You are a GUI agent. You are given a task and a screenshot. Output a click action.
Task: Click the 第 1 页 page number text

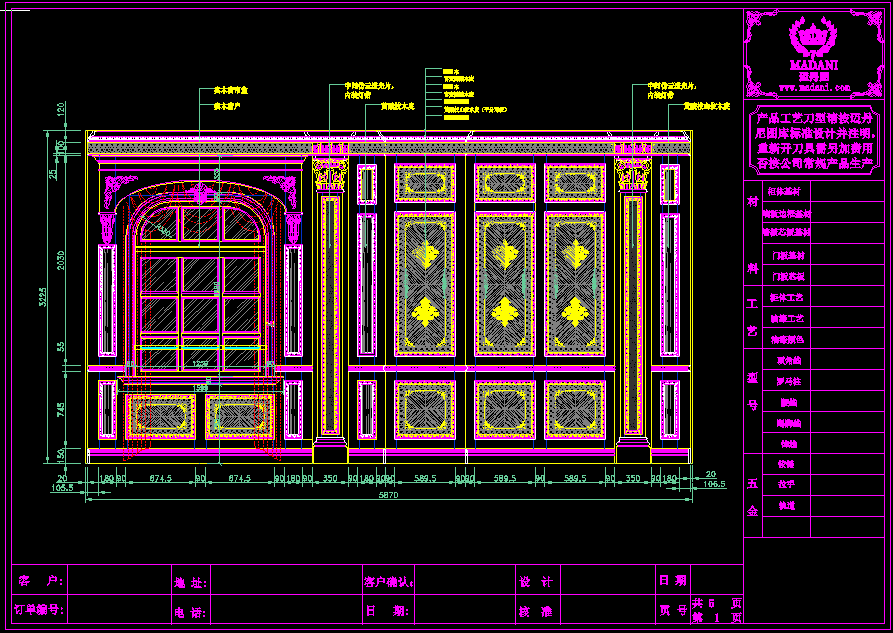pyautogui.click(x=717, y=618)
